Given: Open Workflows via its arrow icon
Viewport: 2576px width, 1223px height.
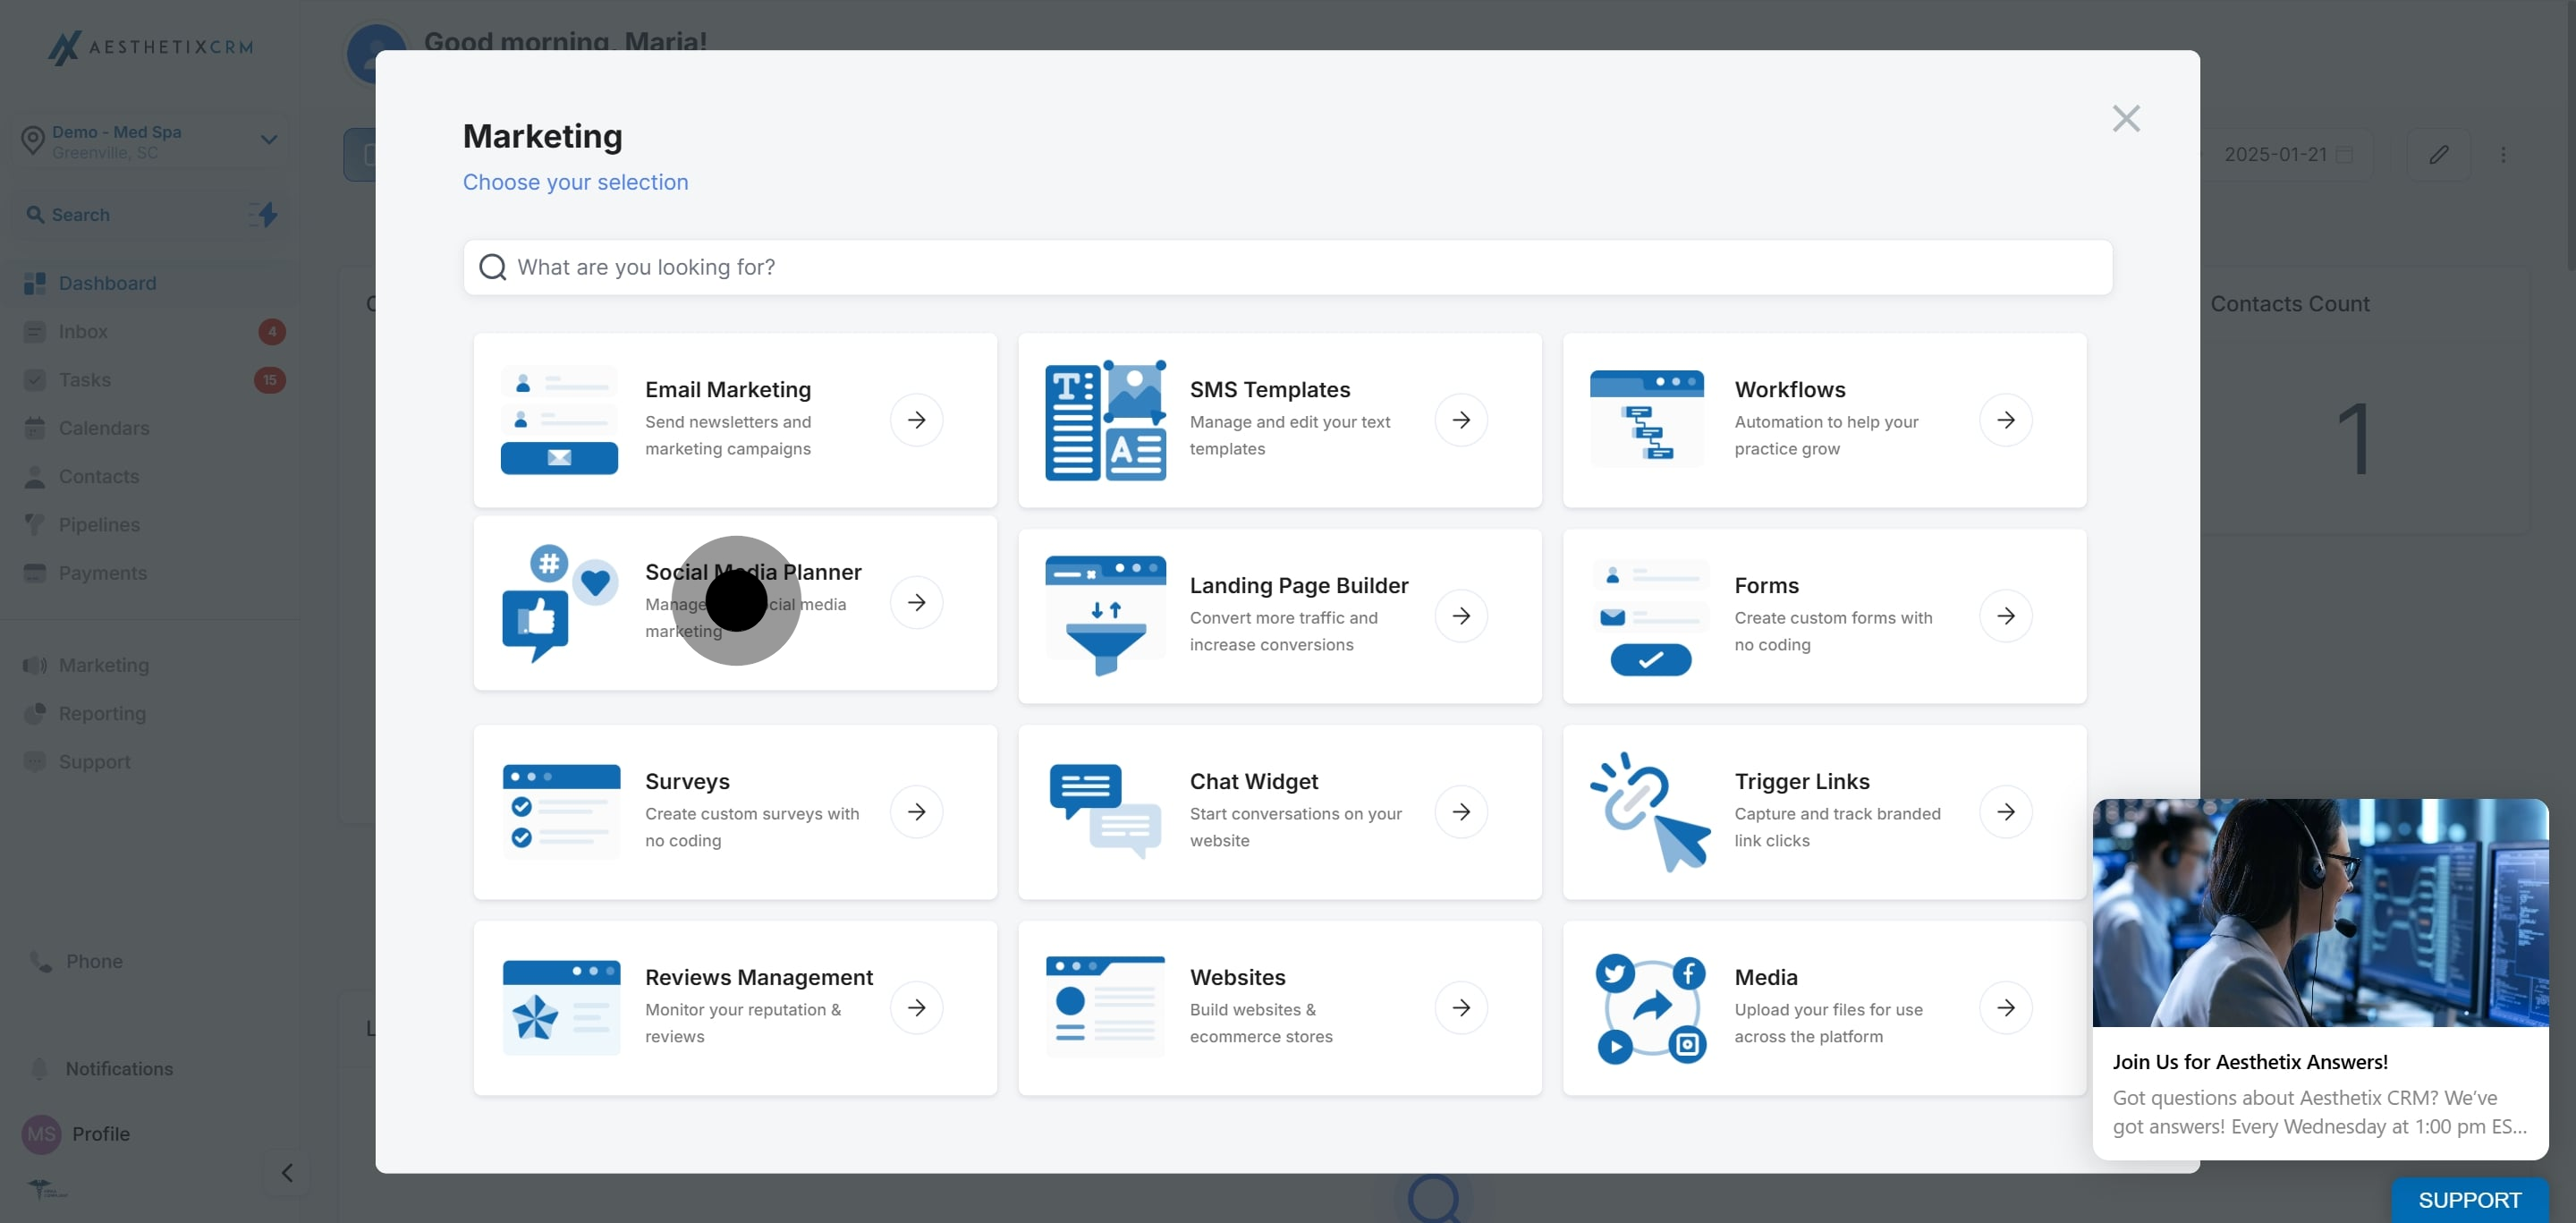Looking at the screenshot, I should (2007, 420).
